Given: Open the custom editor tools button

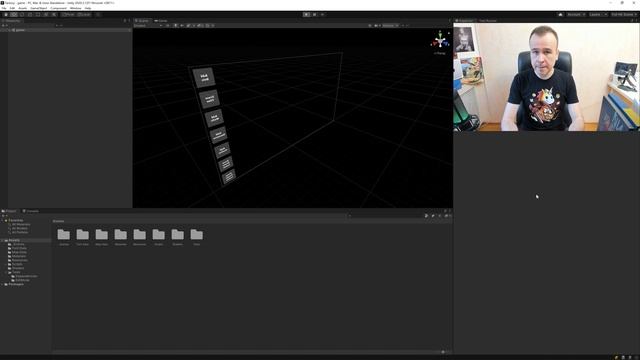Looking at the screenshot, I should pyautogui.click(x=54, y=14).
